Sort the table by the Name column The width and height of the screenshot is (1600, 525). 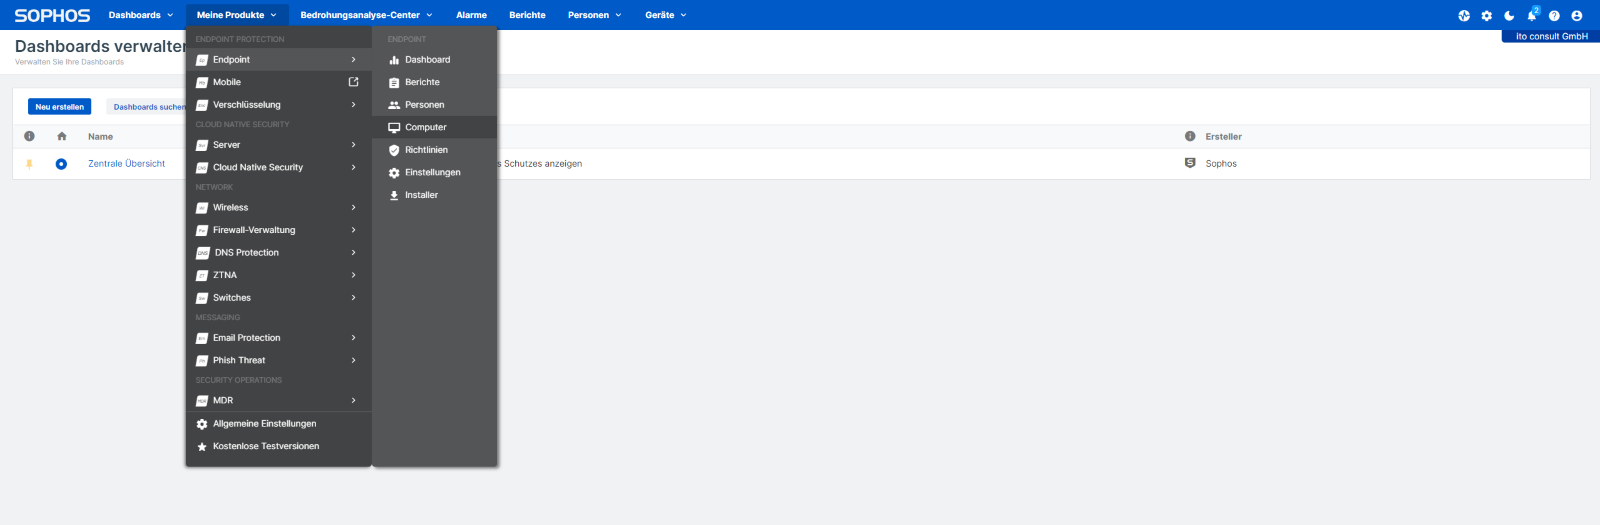click(x=100, y=136)
